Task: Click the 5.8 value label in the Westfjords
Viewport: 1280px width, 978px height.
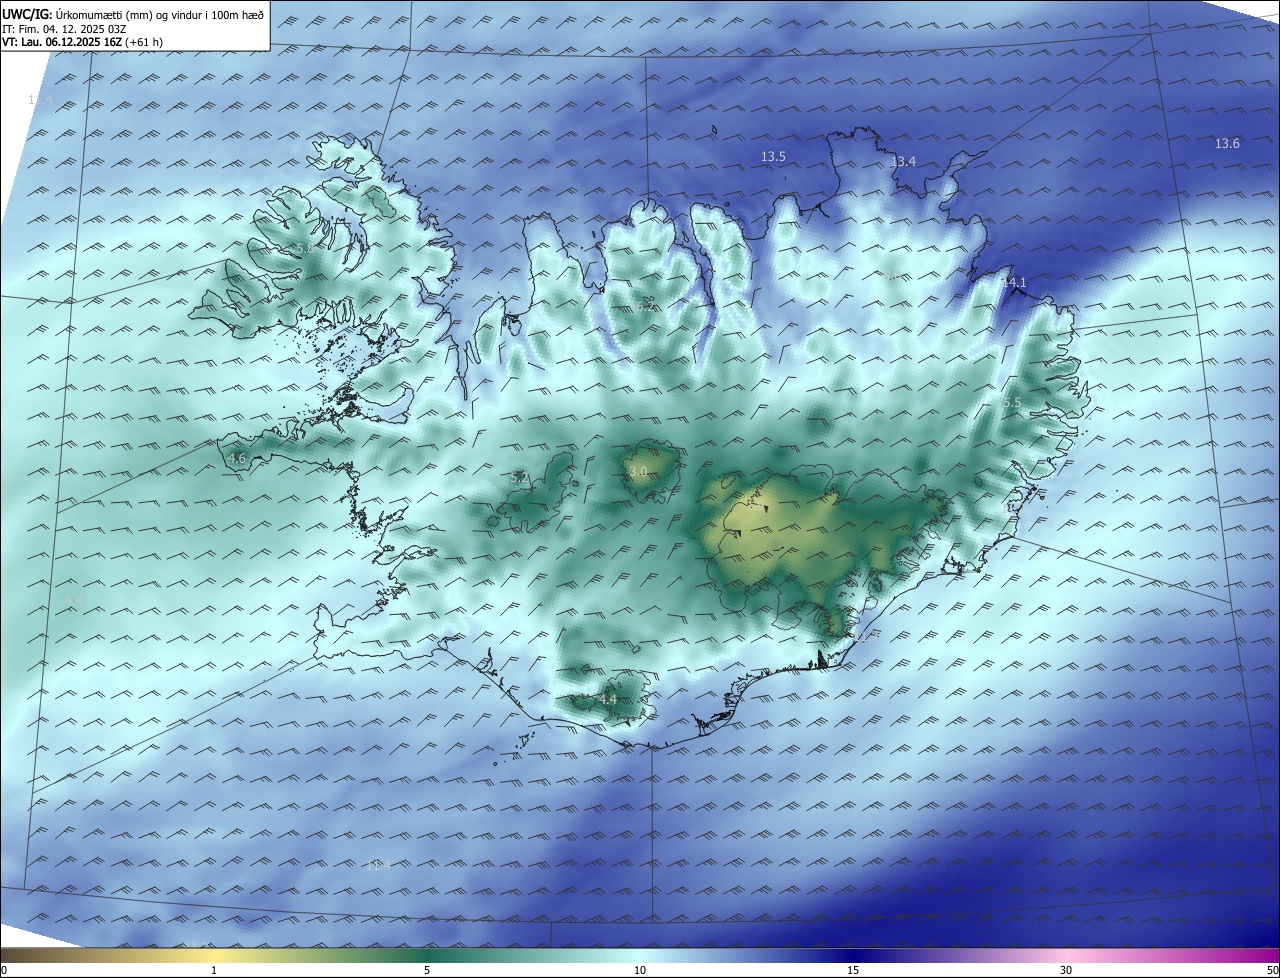Action: (x=304, y=247)
